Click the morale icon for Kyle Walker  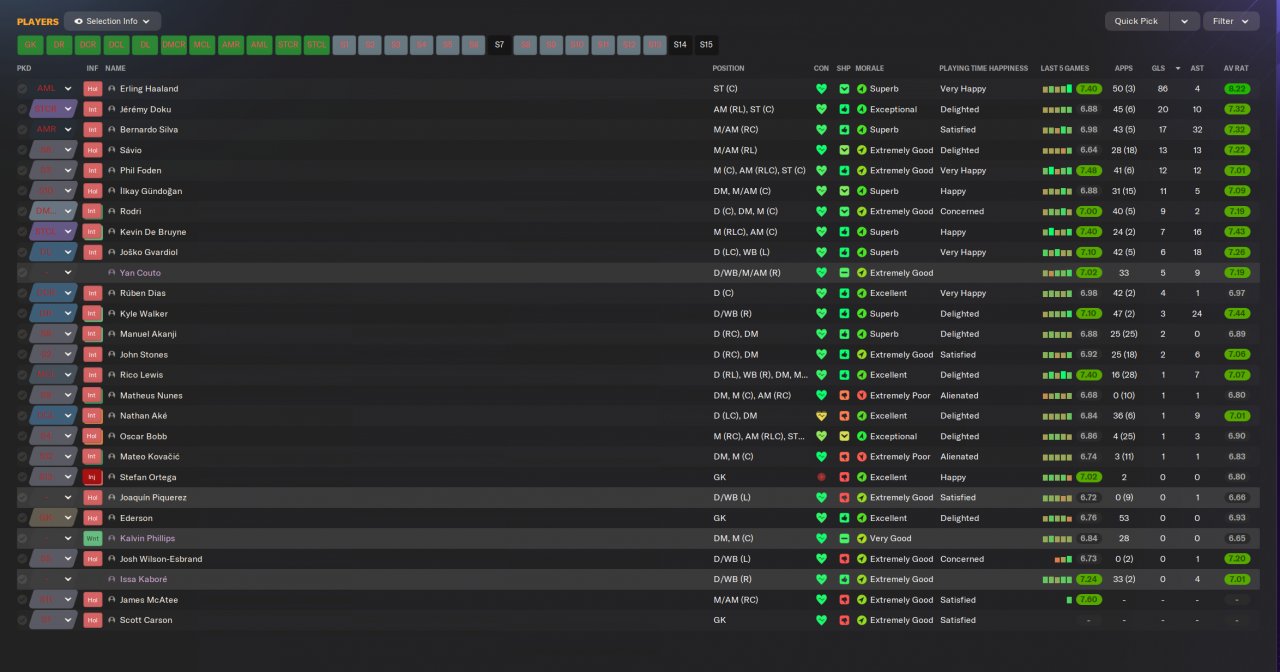click(x=862, y=314)
